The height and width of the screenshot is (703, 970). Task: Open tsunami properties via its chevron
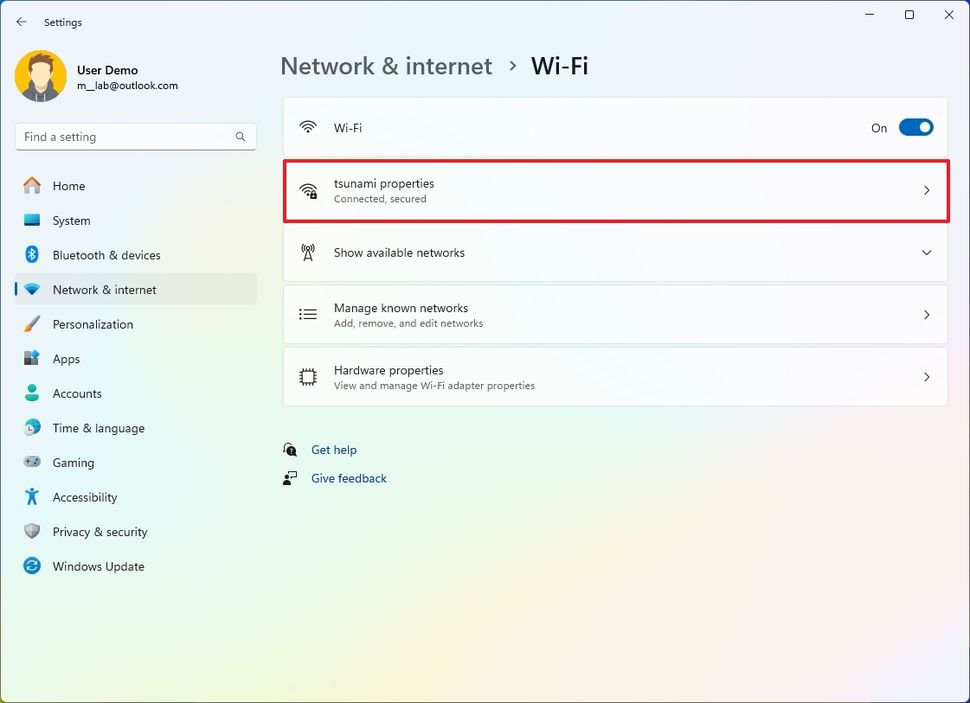tap(928, 190)
